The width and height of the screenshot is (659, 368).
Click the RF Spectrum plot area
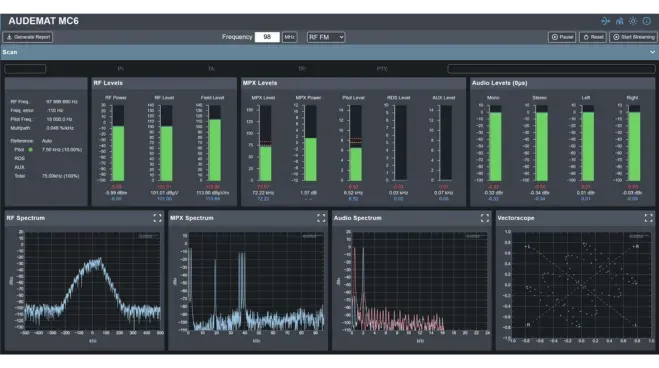tap(92, 281)
